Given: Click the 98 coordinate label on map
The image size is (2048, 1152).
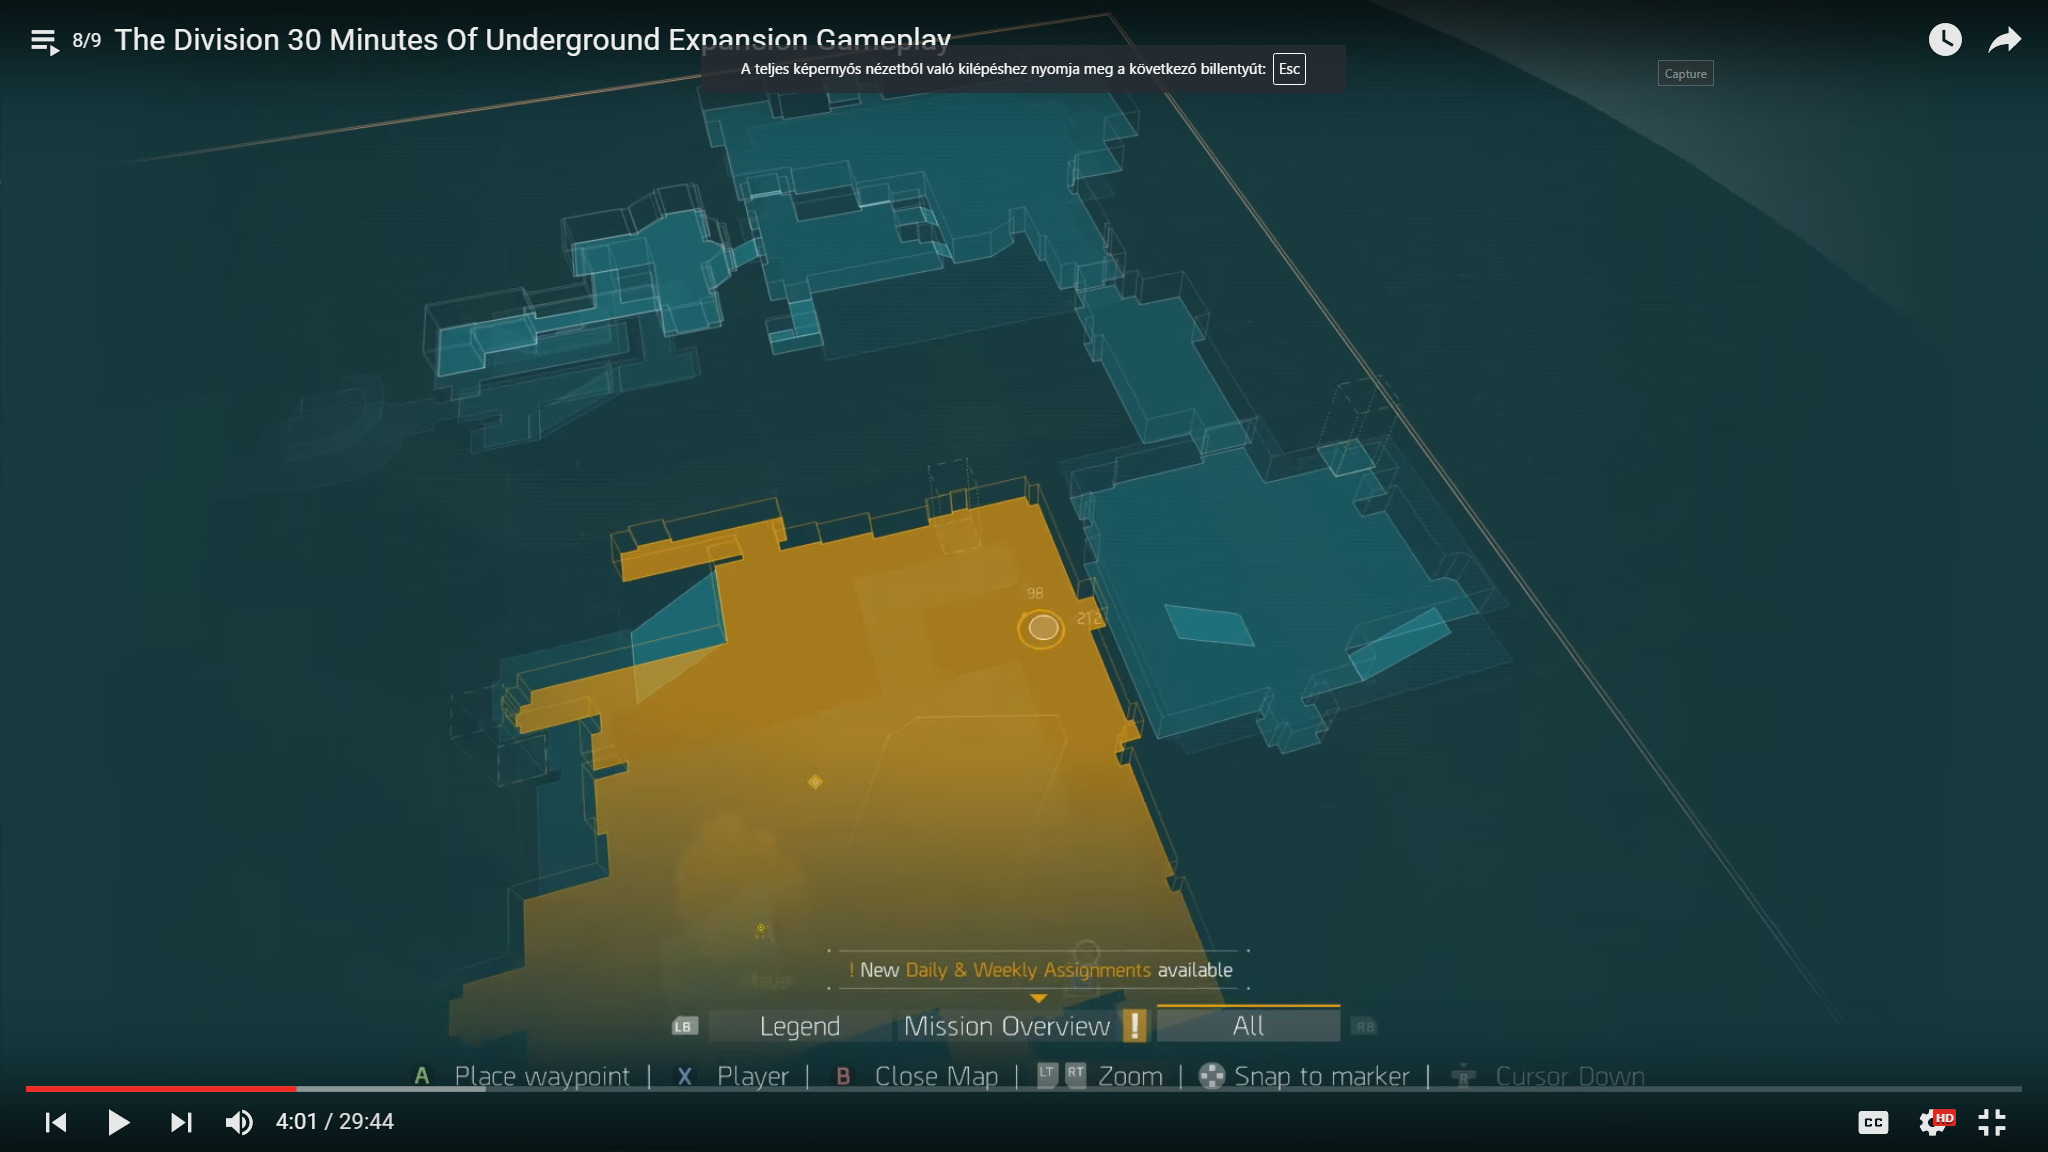Looking at the screenshot, I should pyautogui.click(x=1035, y=593).
